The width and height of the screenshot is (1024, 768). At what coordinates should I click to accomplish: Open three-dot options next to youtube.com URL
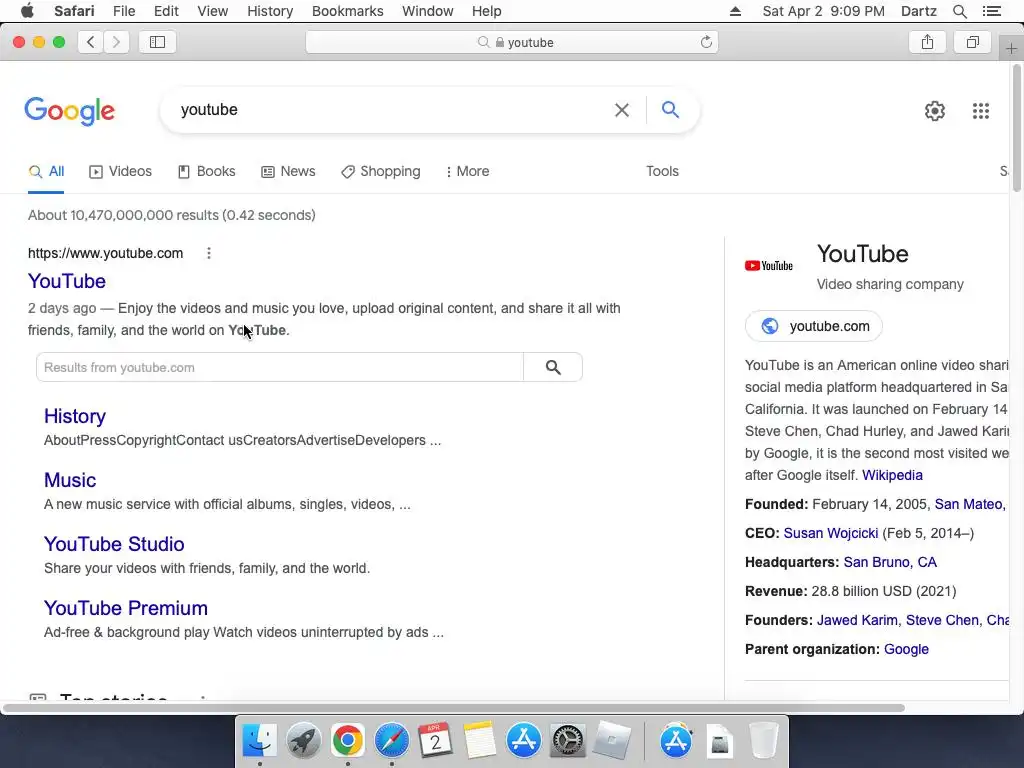tap(209, 253)
